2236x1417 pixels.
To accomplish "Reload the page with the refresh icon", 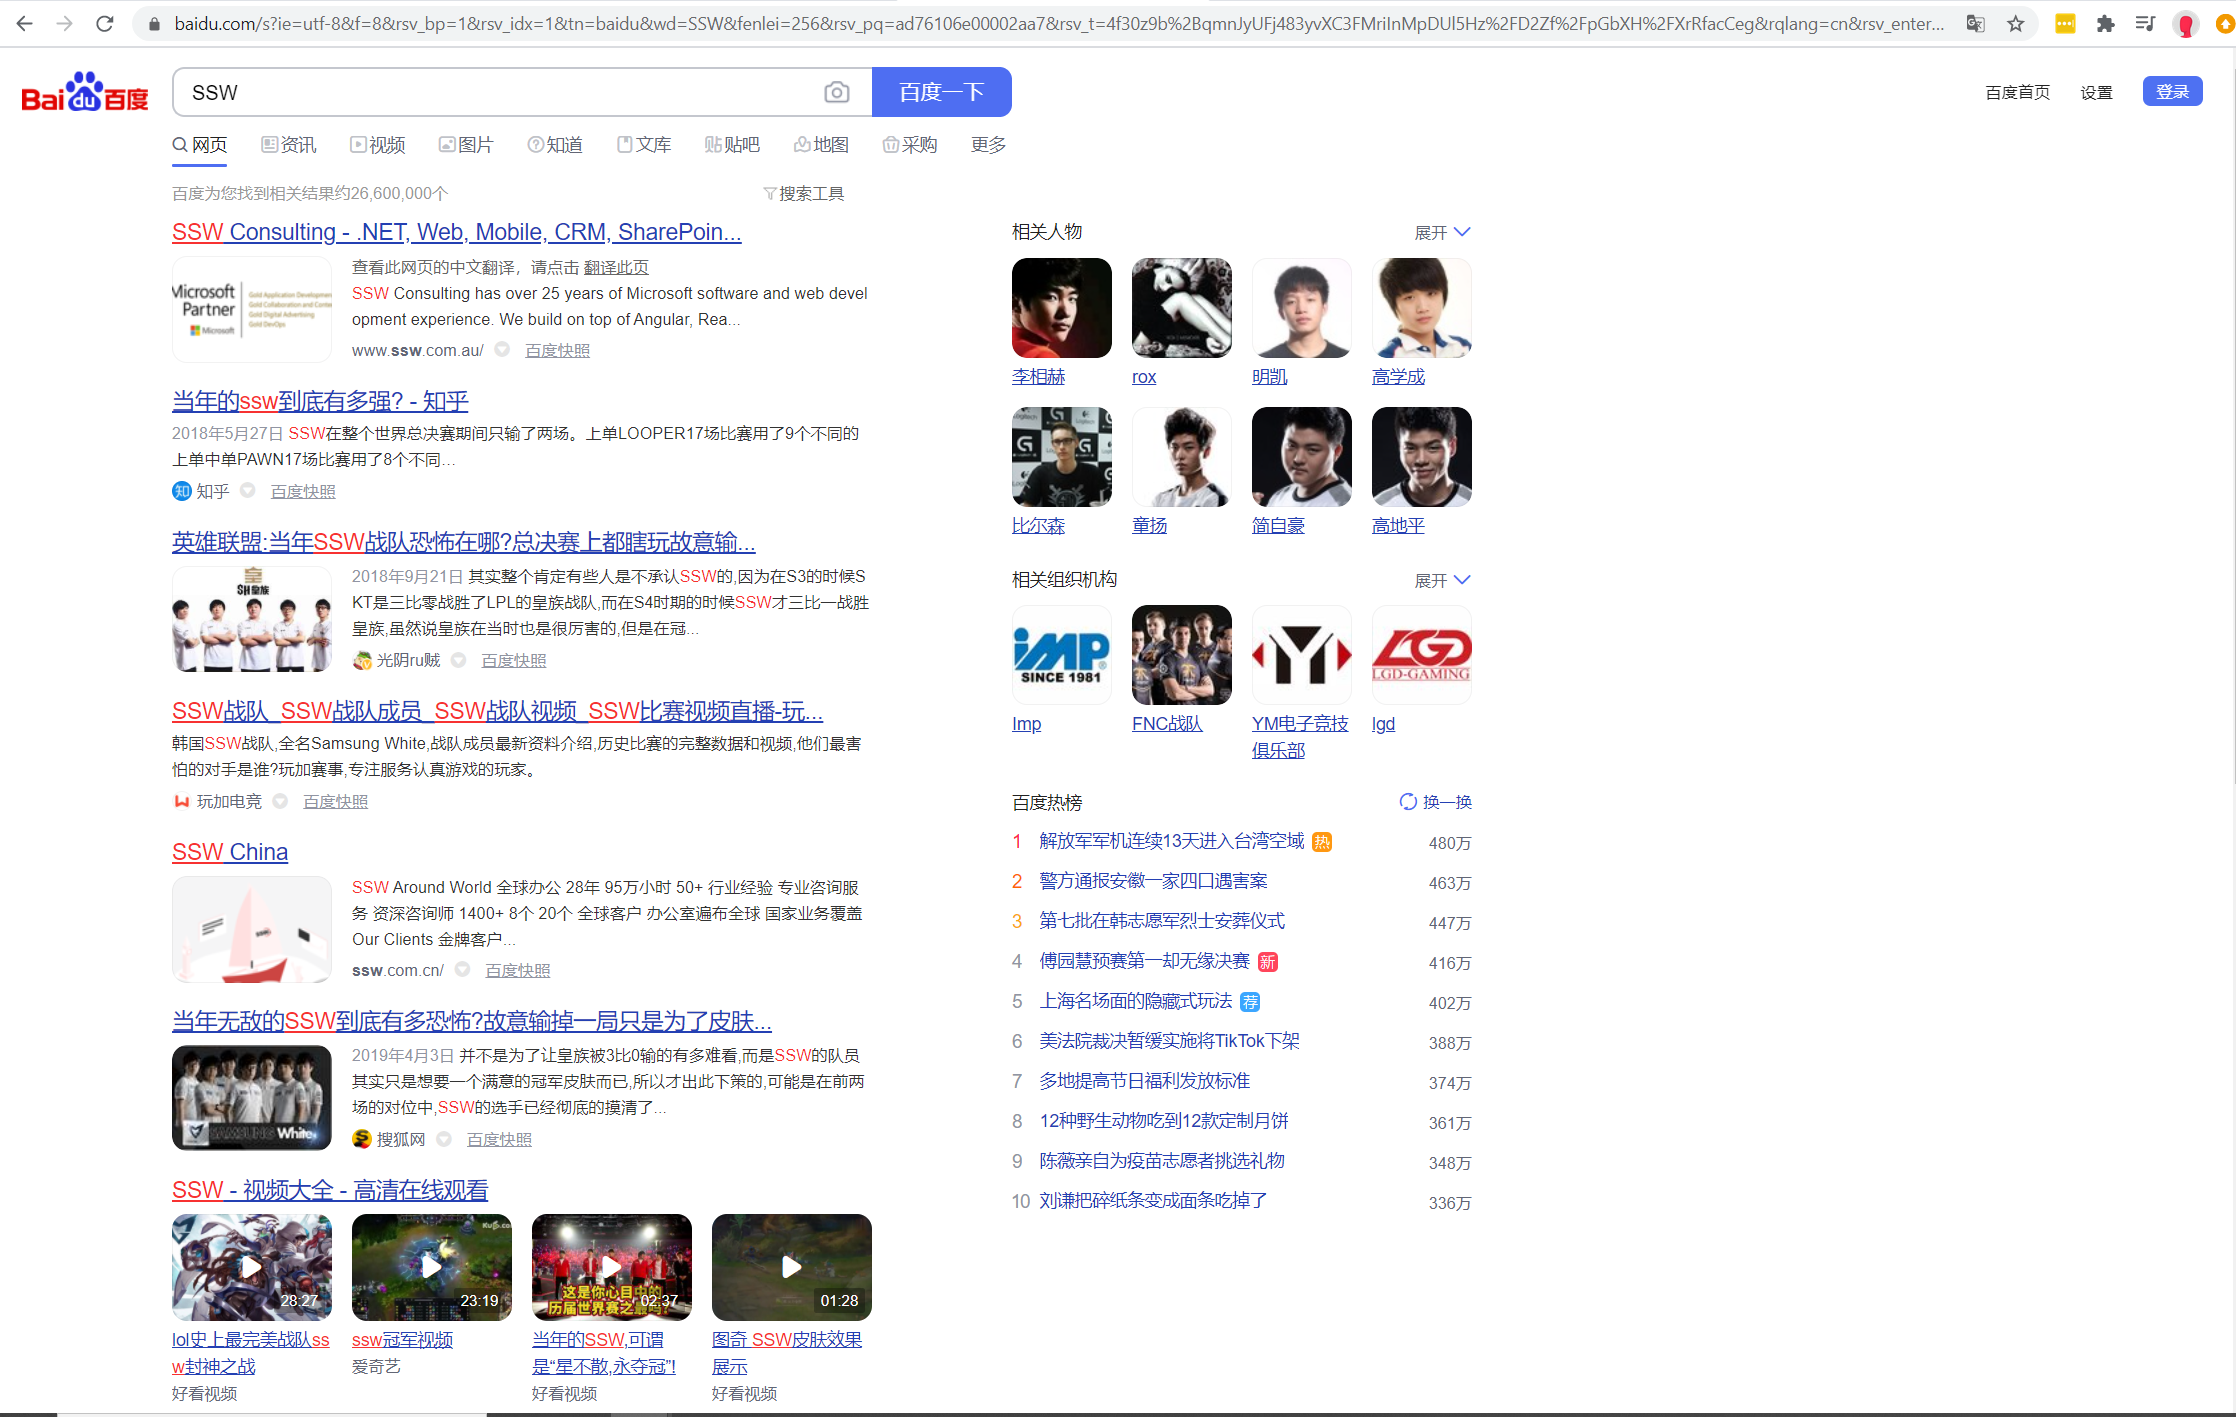I will click(x=104, y=22).
